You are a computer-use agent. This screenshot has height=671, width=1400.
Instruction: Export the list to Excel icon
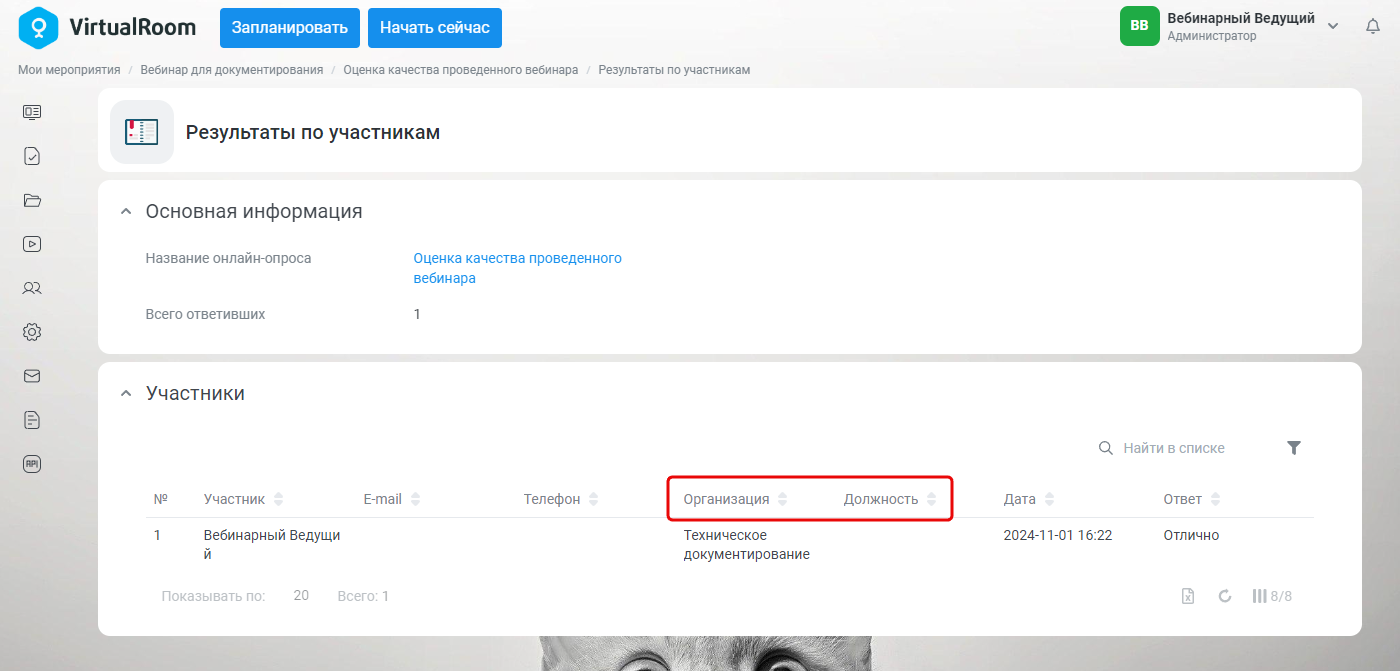[1188, 596]
